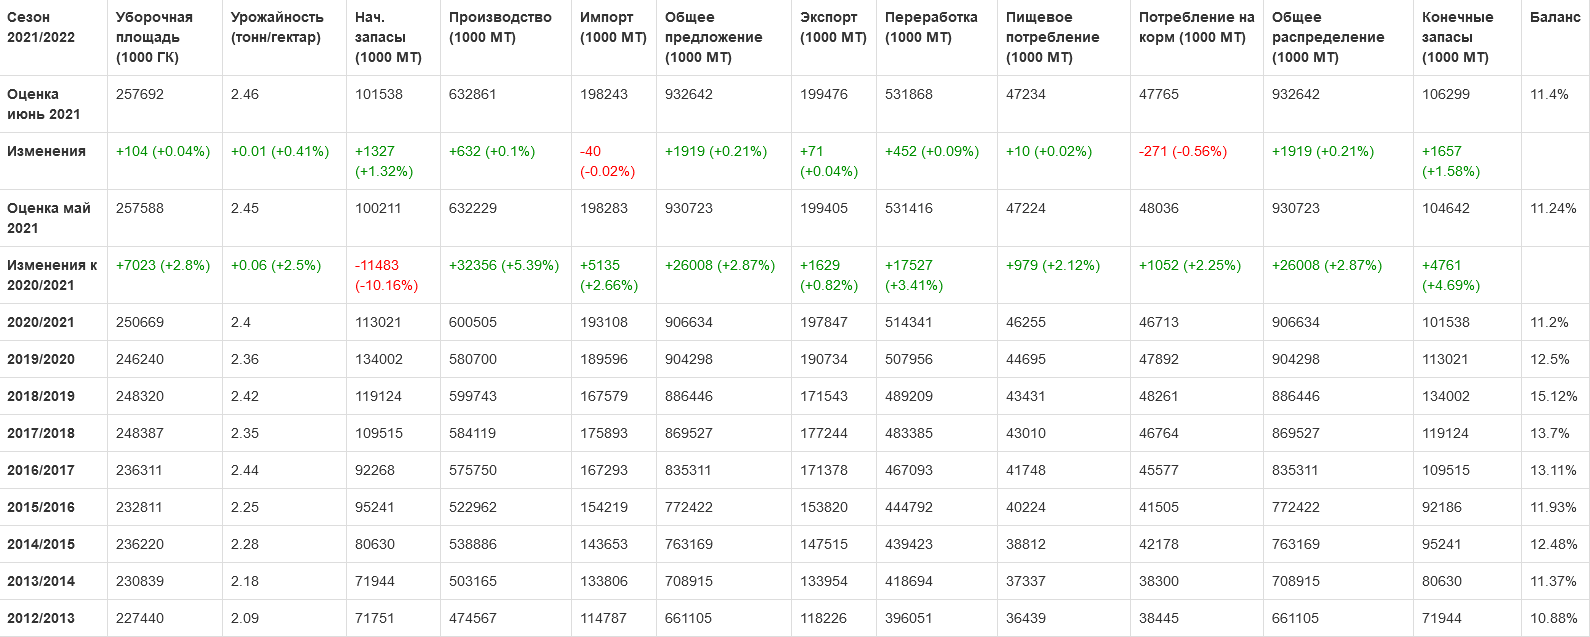Click the balance value 15.12%

pyautogui.click(x=1553, y=396)
